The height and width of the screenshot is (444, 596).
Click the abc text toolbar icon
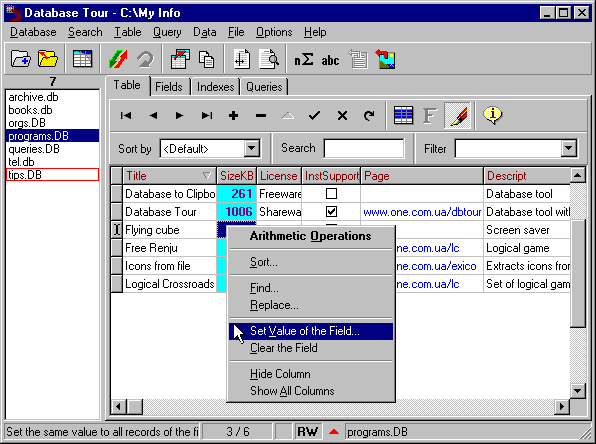[330, 60]
